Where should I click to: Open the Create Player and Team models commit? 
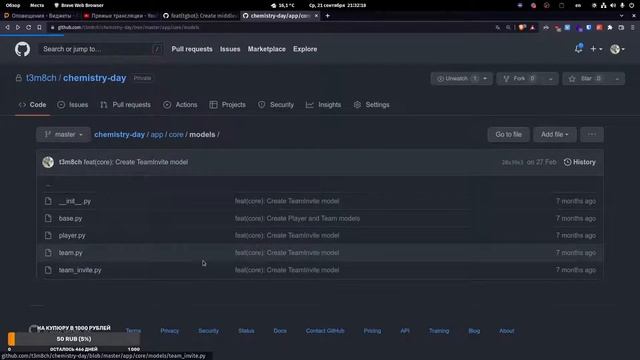(x=297, y=218)
